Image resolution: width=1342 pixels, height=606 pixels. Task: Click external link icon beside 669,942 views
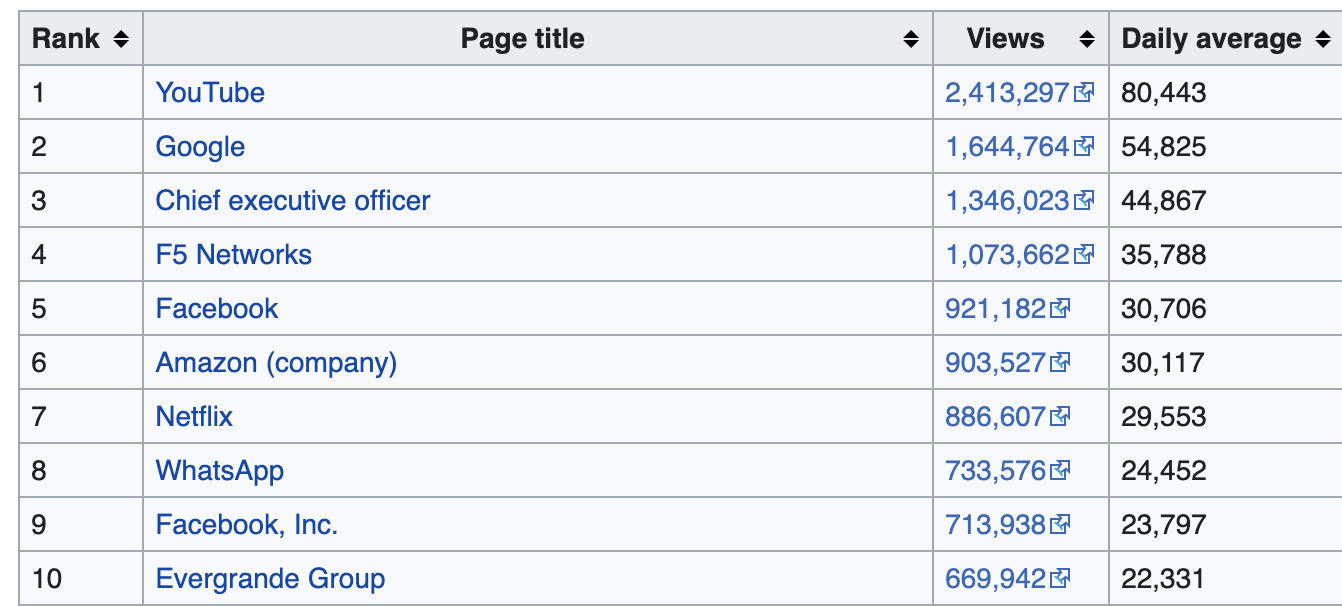click(x=1060, y=579)
